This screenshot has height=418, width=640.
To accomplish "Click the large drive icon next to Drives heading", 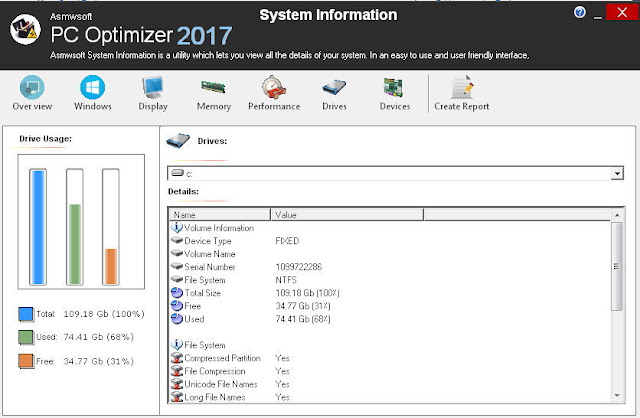I will tap(178, 141).
